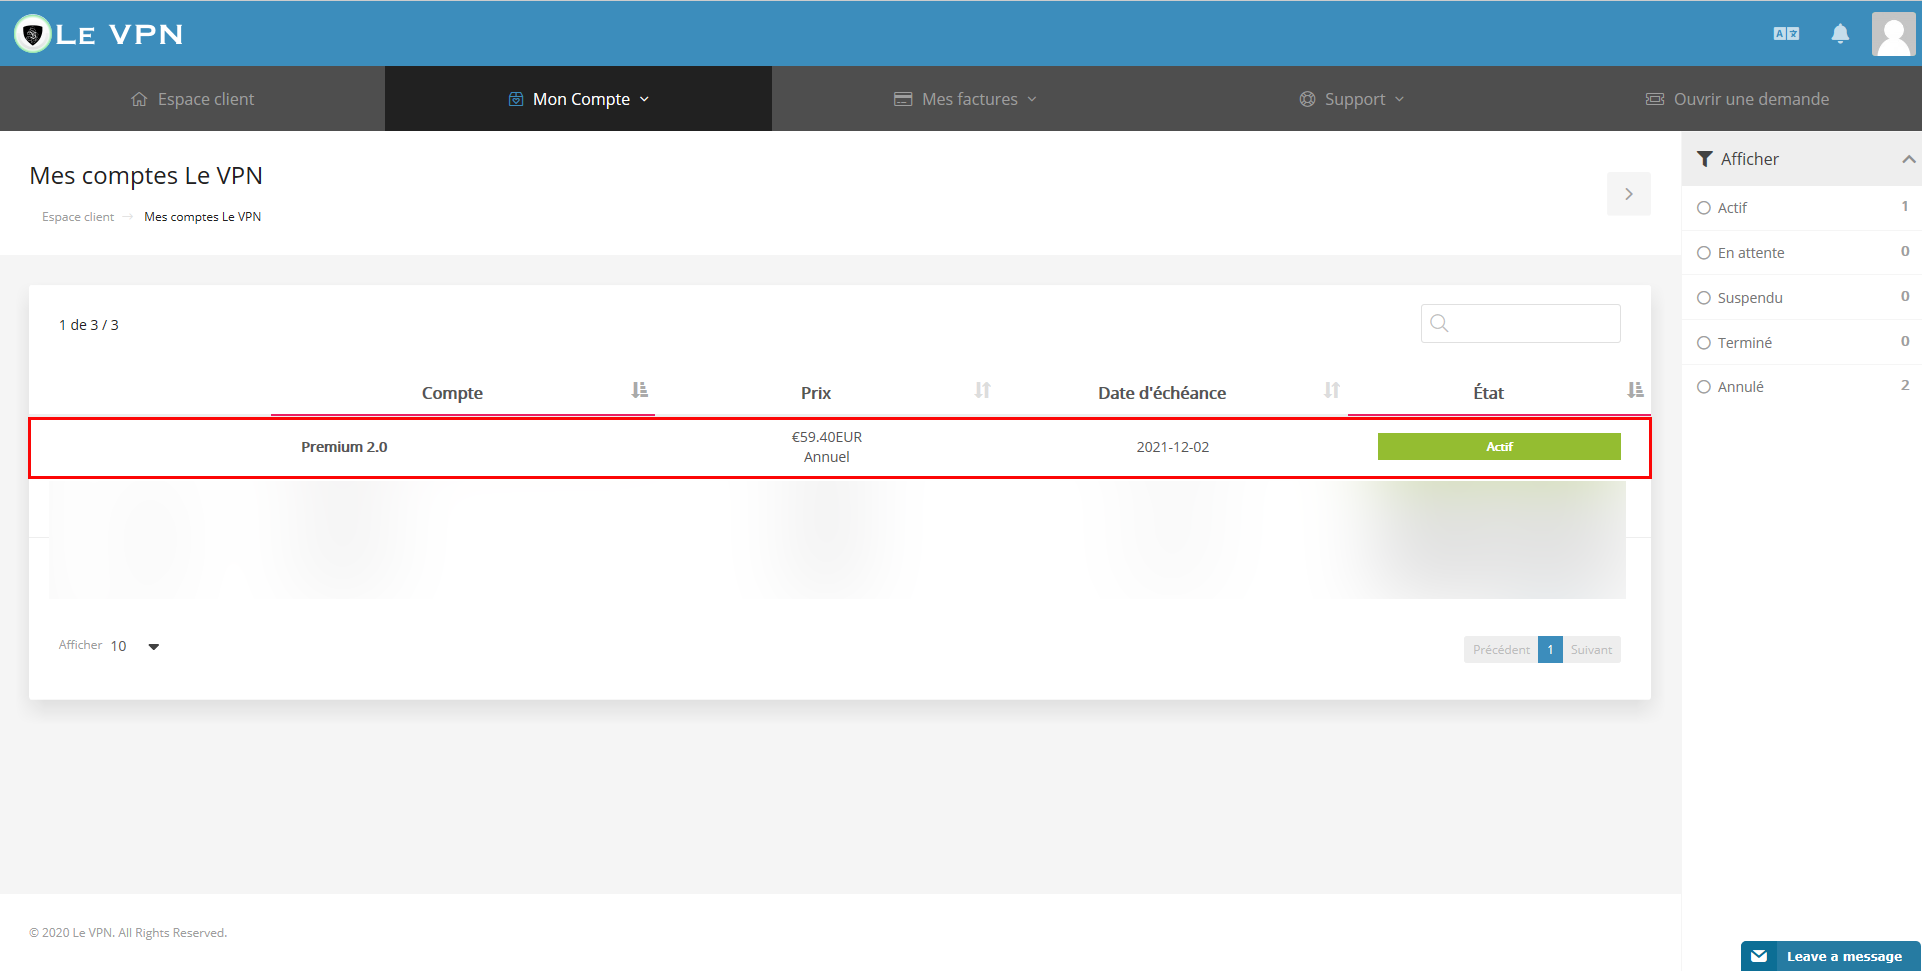This screenshot has width=1922, height=971.
Task: Click the Précédent pagination button
Action: (x=1501, y=650)
